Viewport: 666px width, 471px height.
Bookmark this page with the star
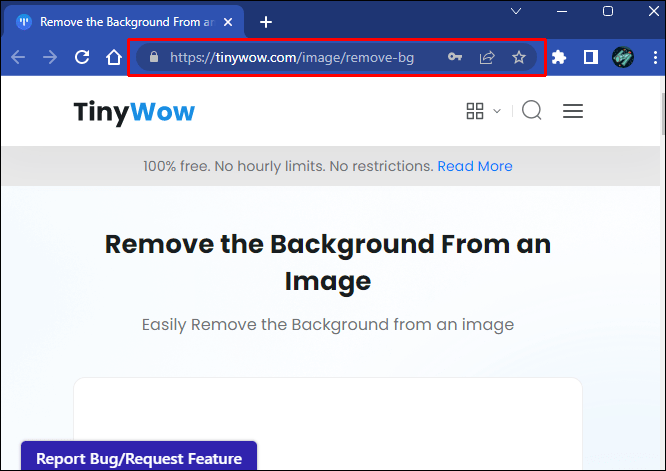pos(519,57)
